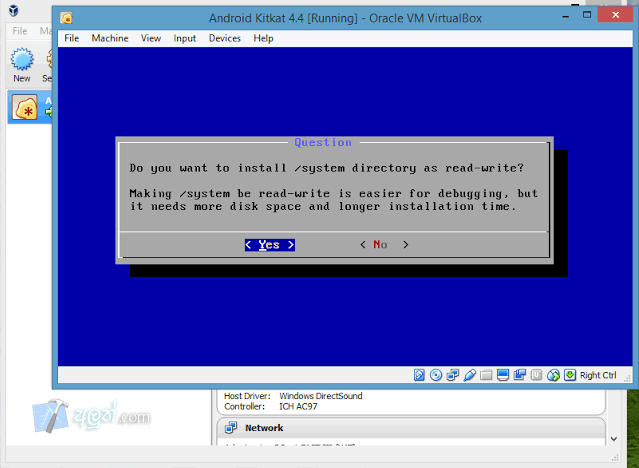Open network adapters status icon
Viewport: 639px width, 468px height.
coord(452,375)
